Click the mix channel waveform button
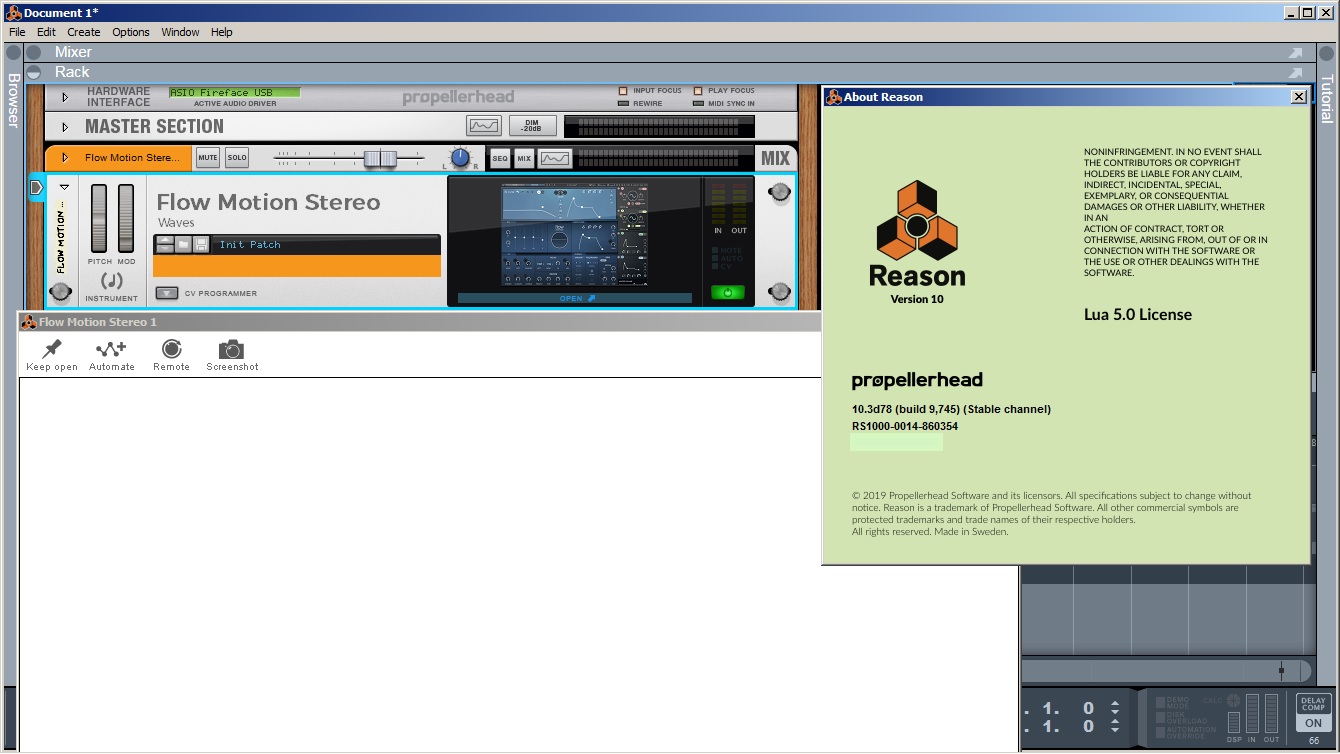The height and width of the screenshot is (754, 1340). pyautogui.click(x=554, y=158)
